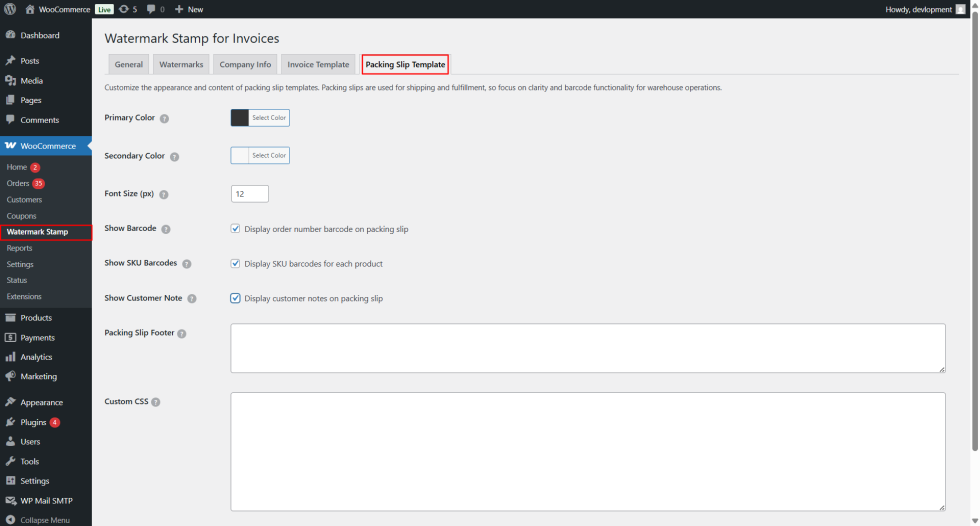The image size is (980, 526).
Task: Click help icon beside Primary Color
Action: [164, 119]
